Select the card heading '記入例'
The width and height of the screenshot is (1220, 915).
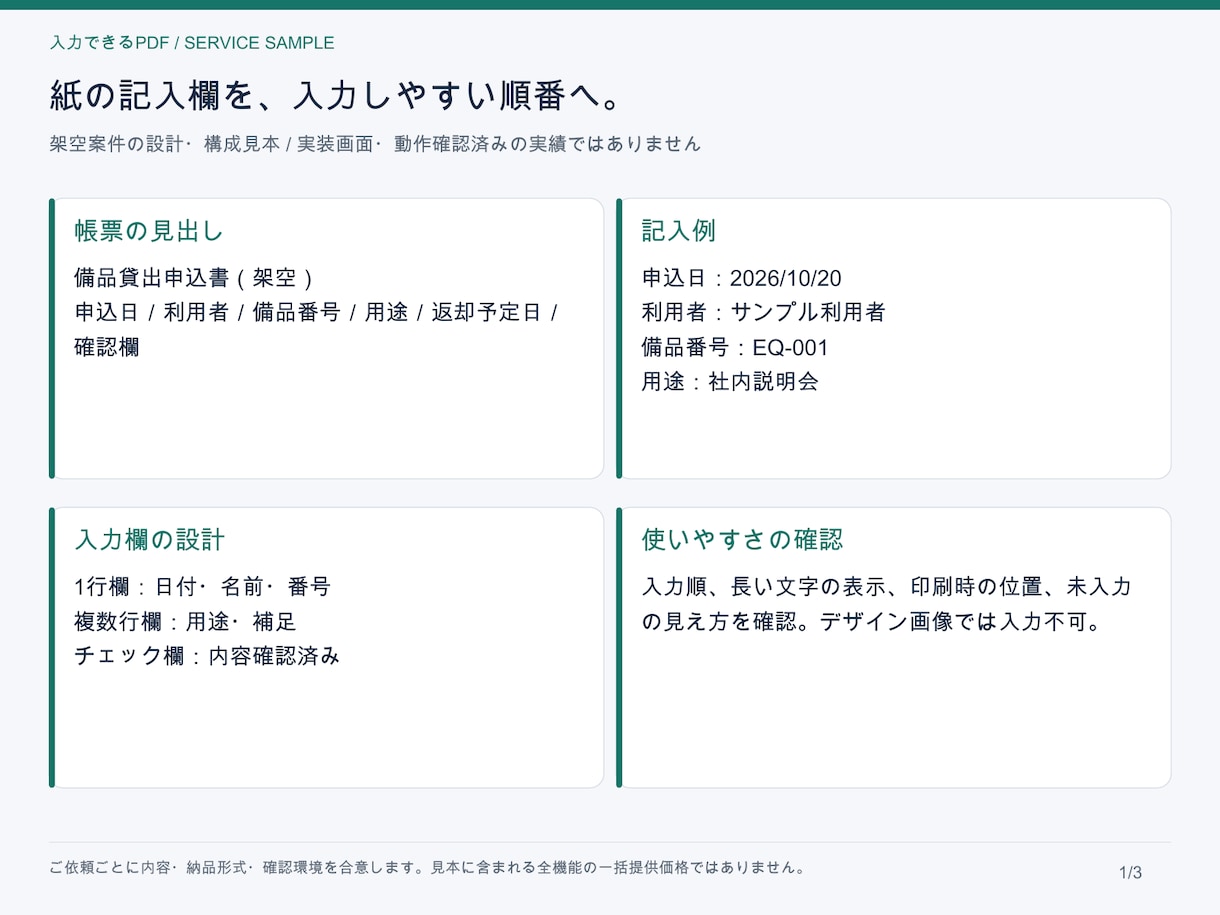679,231
